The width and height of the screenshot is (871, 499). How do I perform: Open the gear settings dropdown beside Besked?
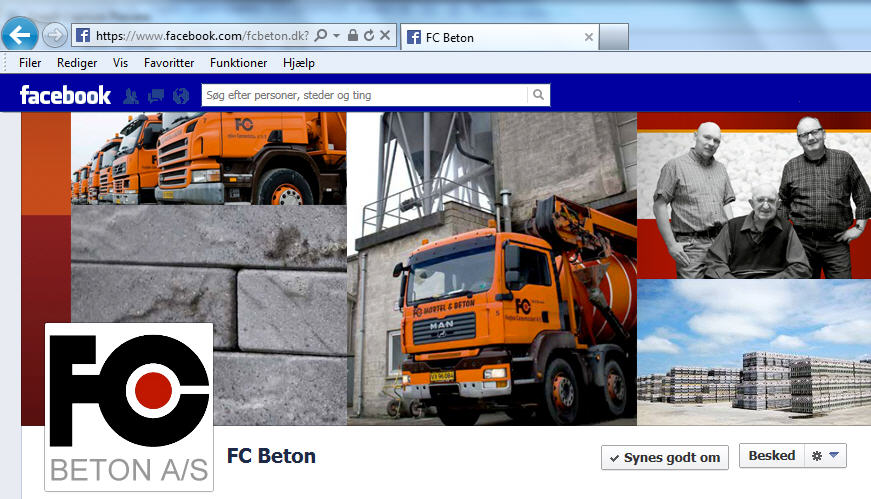coord(825,456)
